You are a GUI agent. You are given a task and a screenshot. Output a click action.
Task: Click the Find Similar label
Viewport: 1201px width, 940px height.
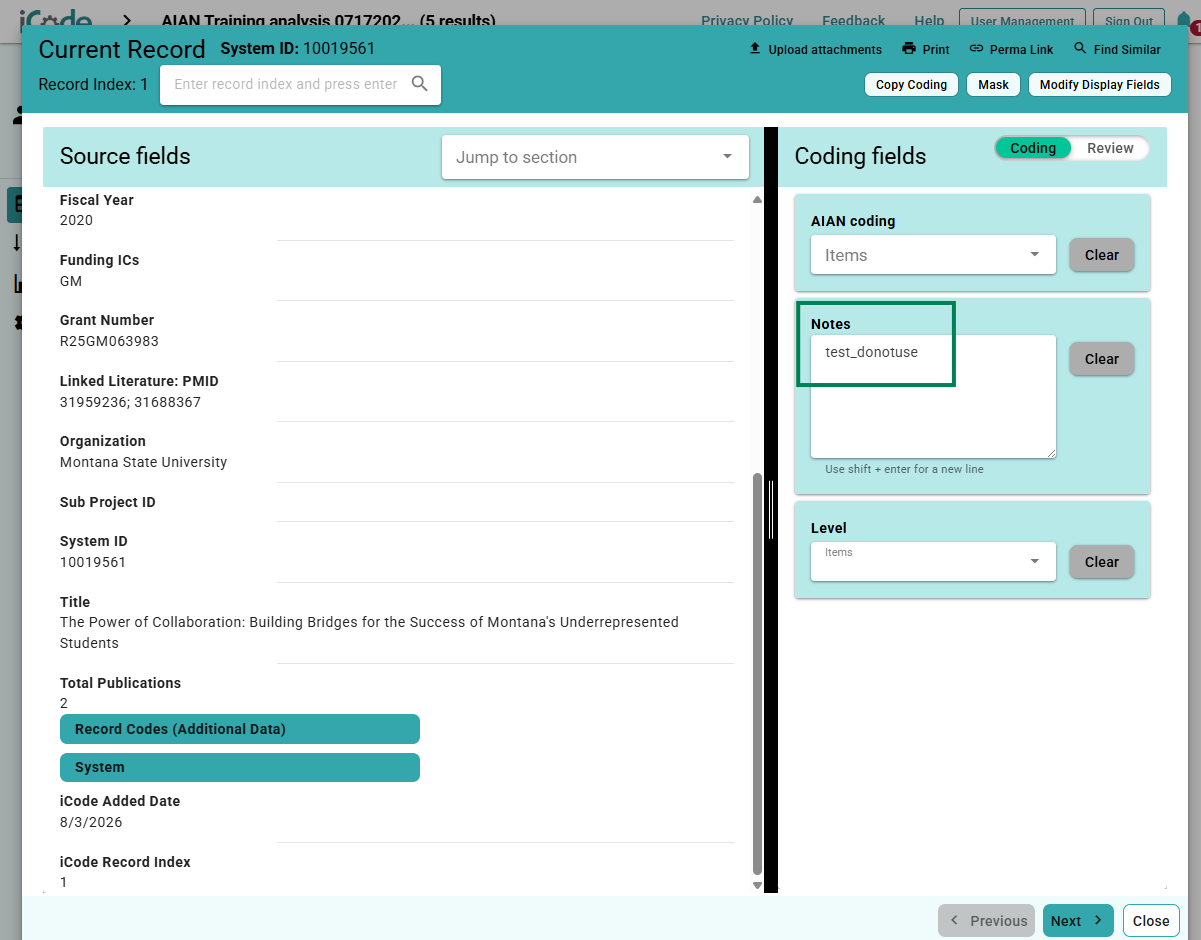click(x=1127, y=50)
